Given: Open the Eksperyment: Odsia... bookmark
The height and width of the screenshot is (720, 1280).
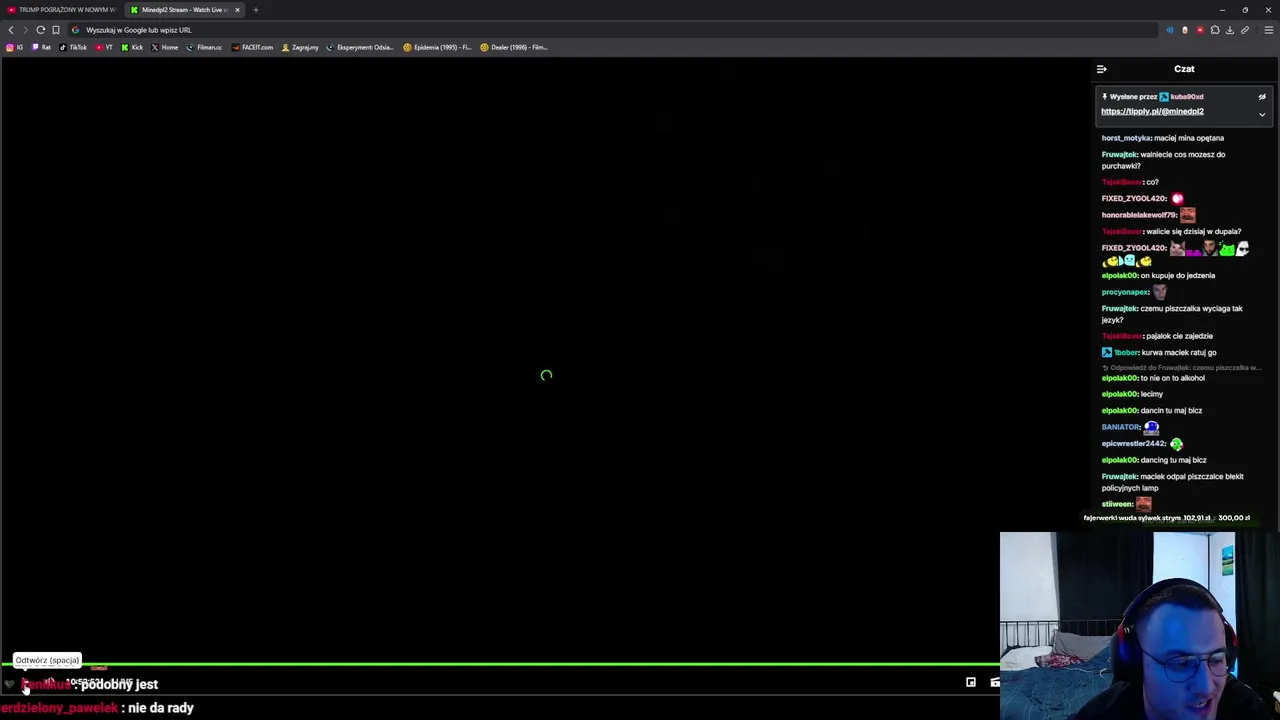Looking at the screenshot, I should [361, 47].
